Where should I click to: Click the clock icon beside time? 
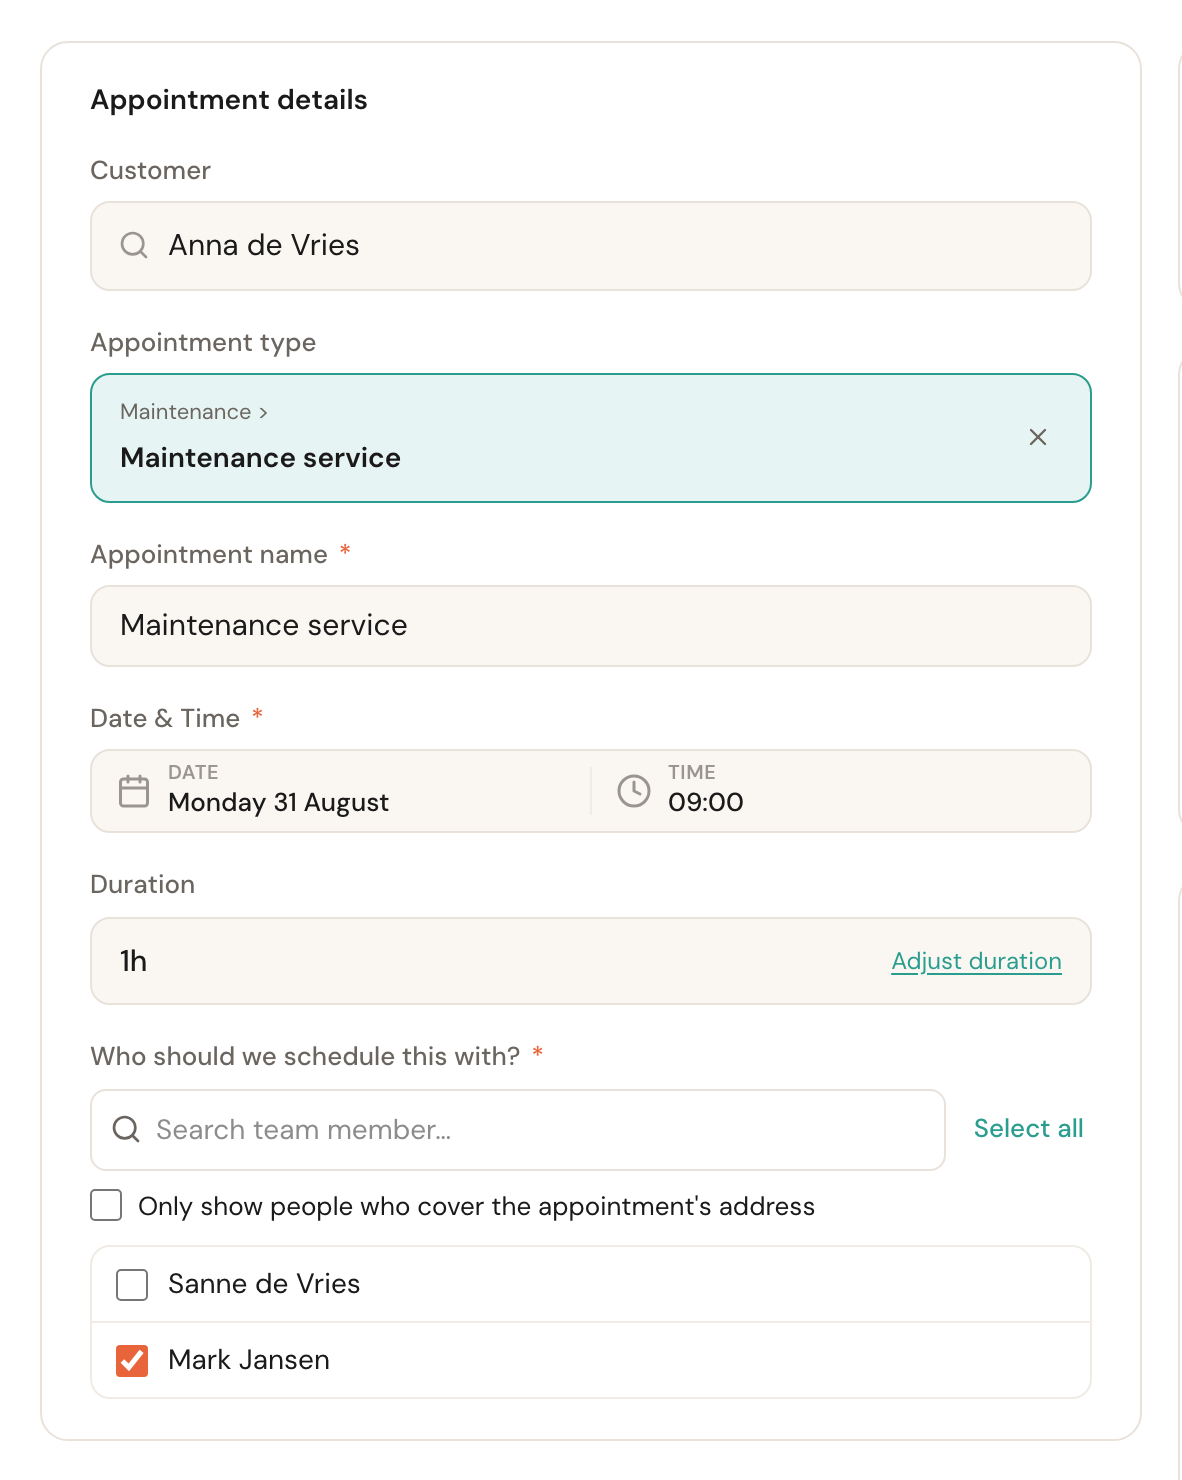pos(634,791)
